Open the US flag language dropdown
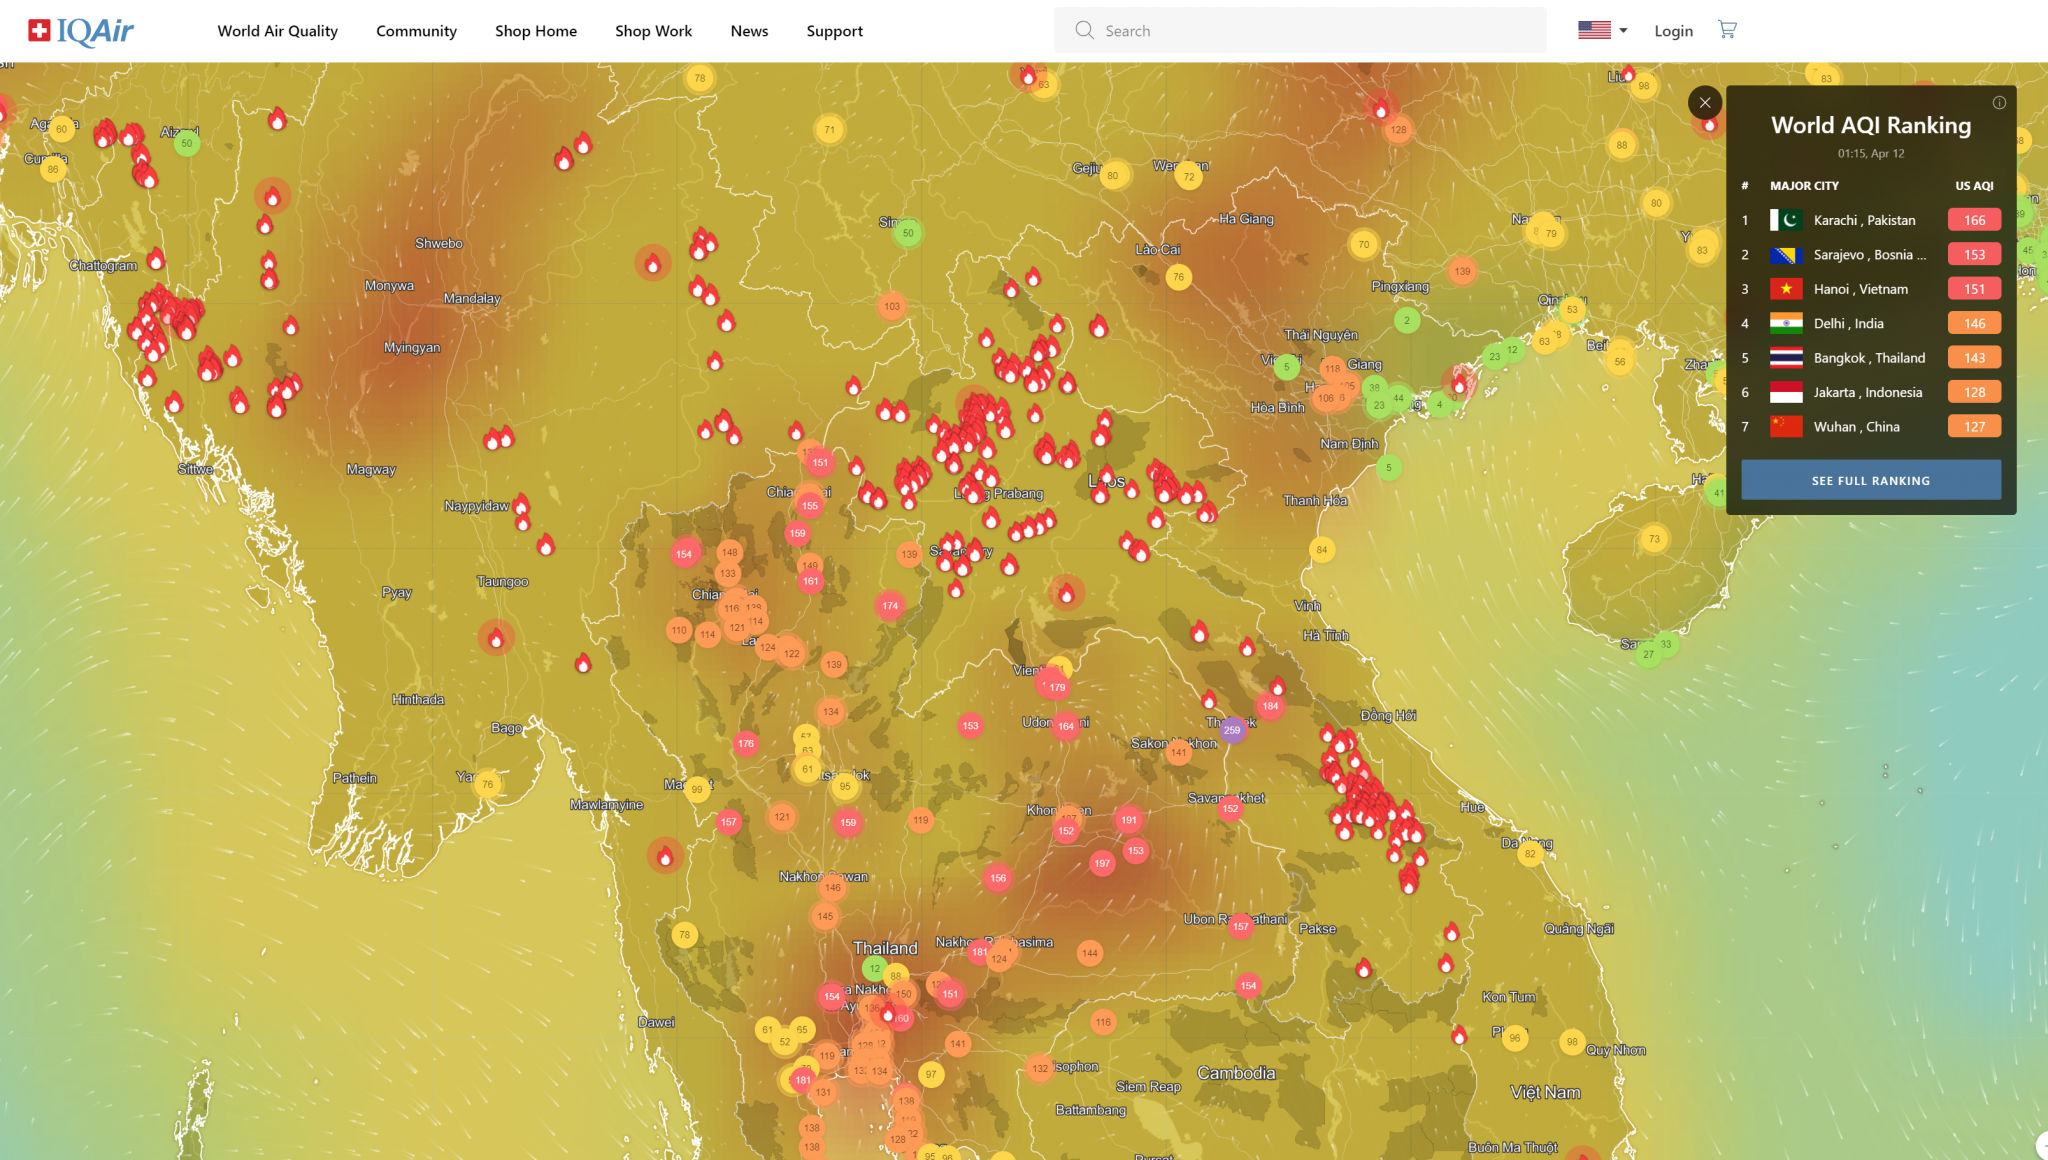This screenshot has height=1160, width=2048. [1602, 30]
